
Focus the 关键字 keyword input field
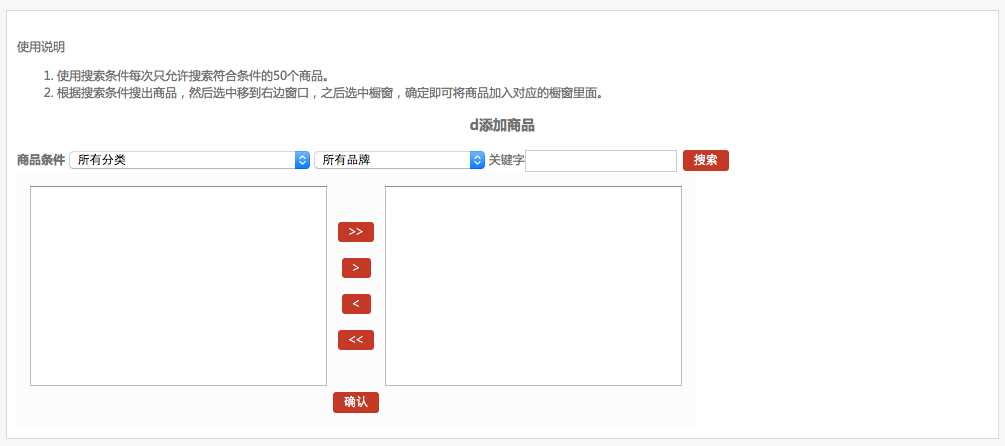click(601, 161)
